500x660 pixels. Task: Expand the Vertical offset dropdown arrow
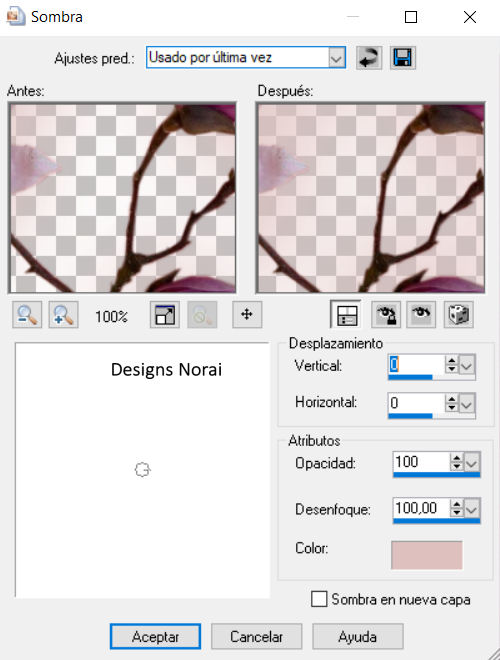click(x=466, y=365)
